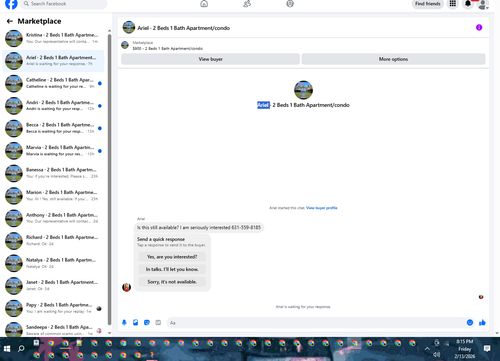The height and width of the screenshot is (361, 500).
Task: Go back using the arrow beside Marketplace
Action: click(x=10, y=21)
